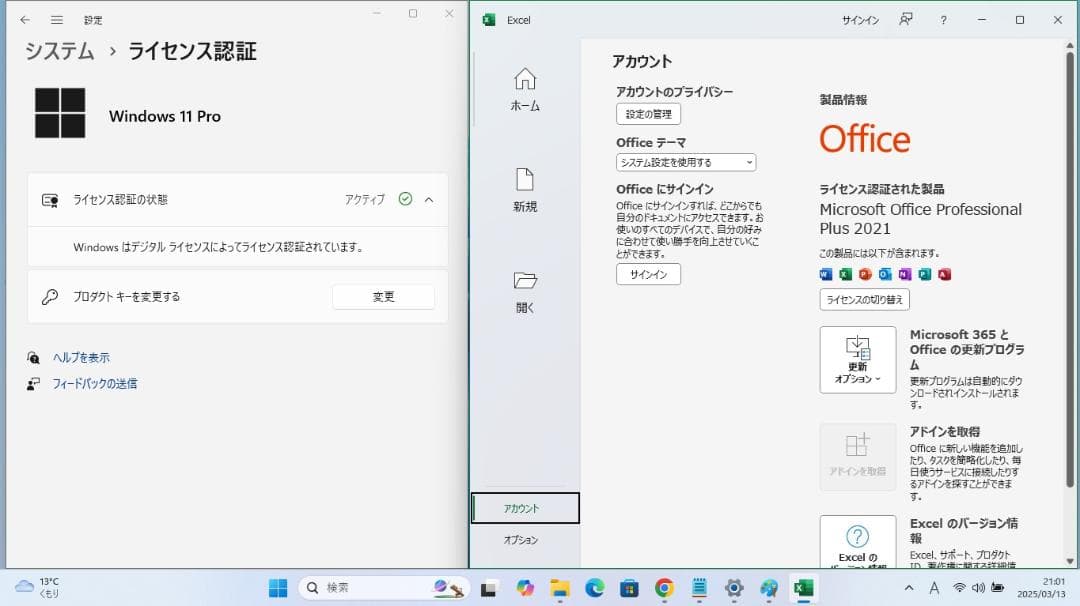Click the Word product icon

pos(826,274)
